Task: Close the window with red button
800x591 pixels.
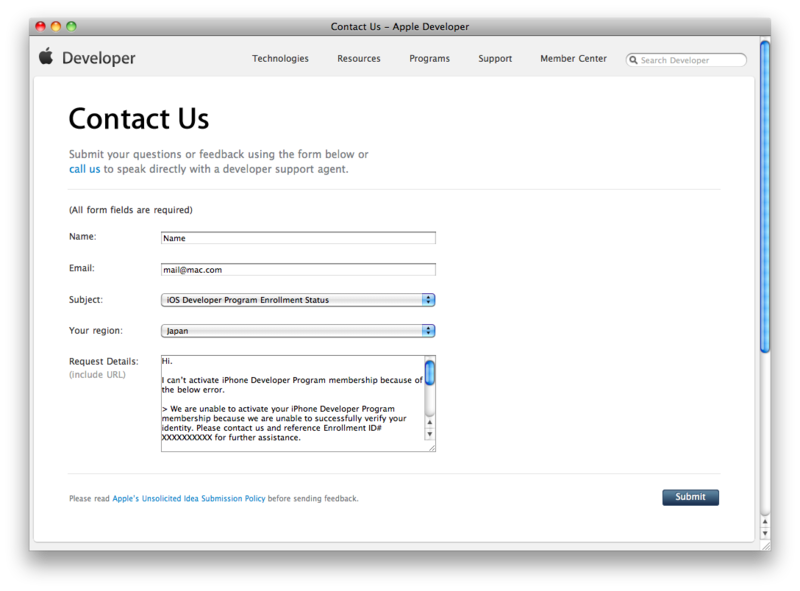Action: [40, 26]
